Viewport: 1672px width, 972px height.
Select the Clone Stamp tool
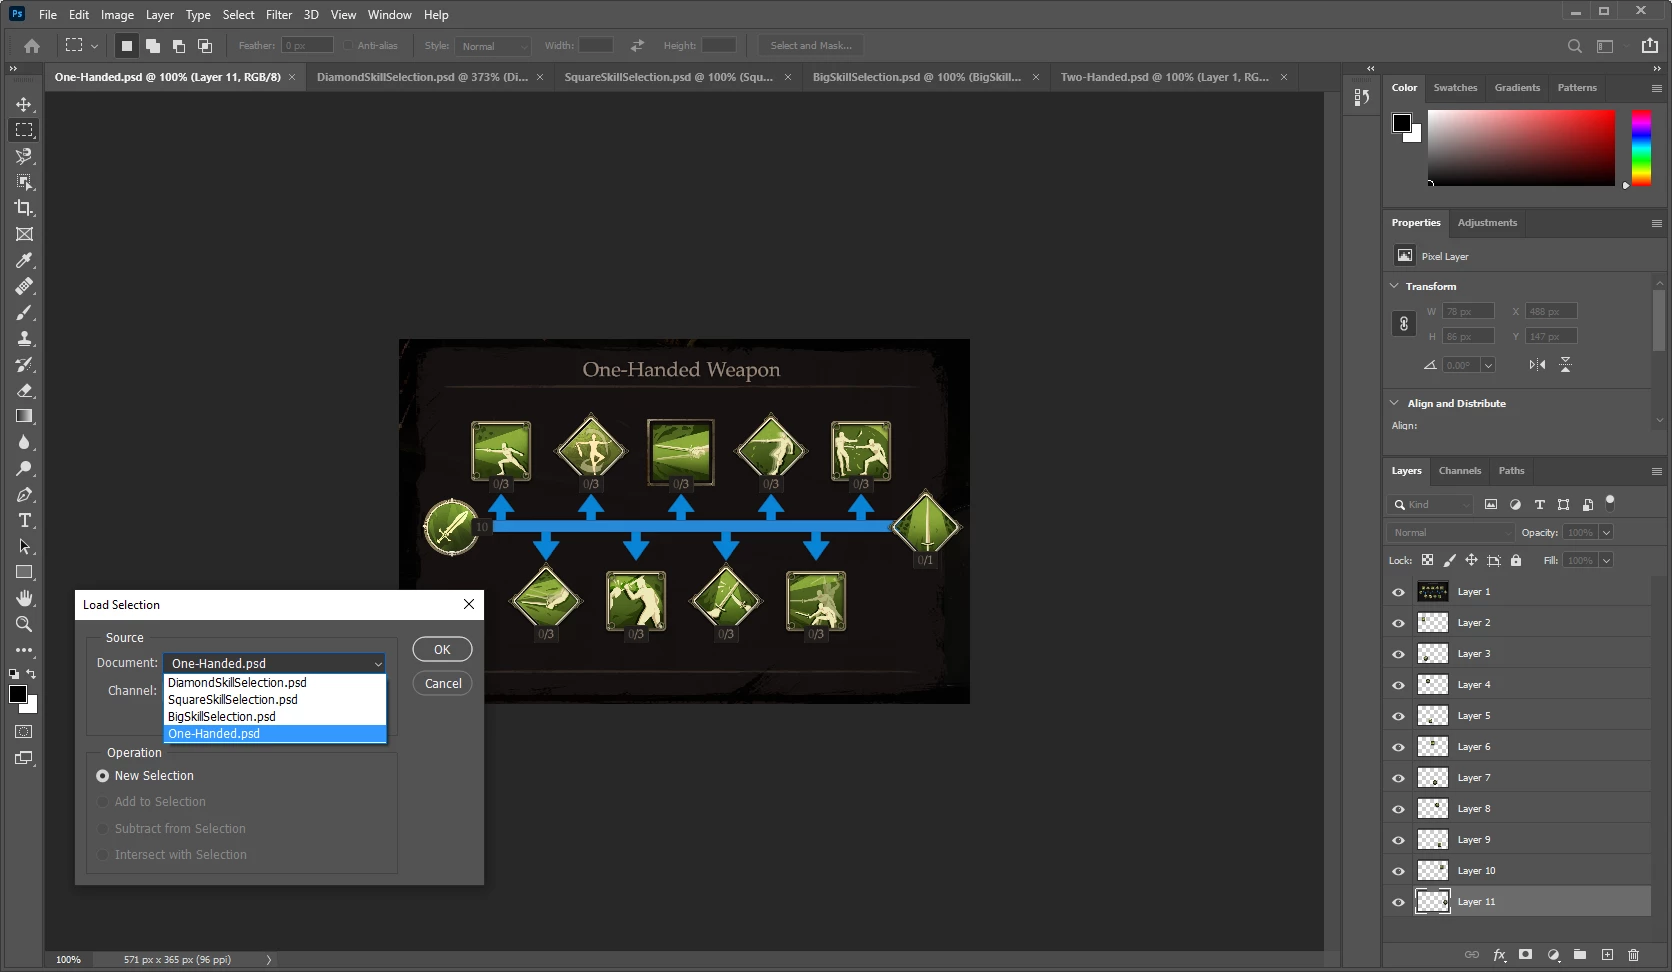tap(24, 338)
